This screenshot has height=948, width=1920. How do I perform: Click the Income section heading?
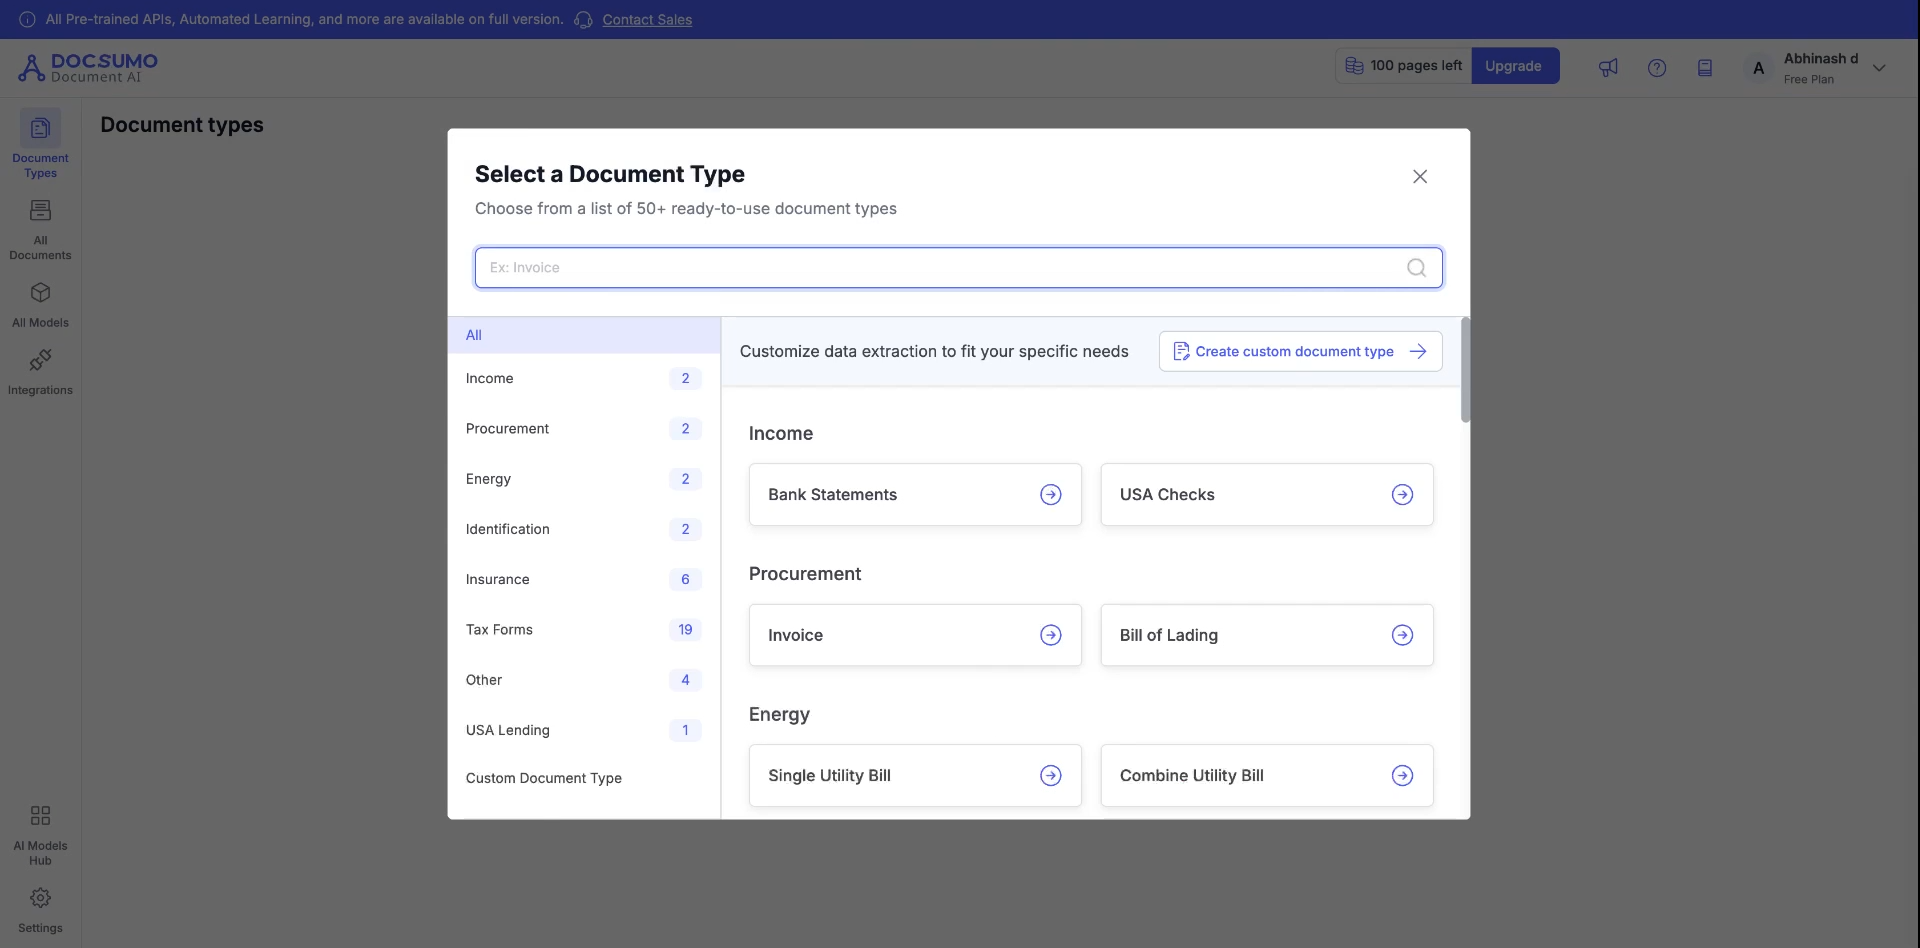click(x=781, y=434)
